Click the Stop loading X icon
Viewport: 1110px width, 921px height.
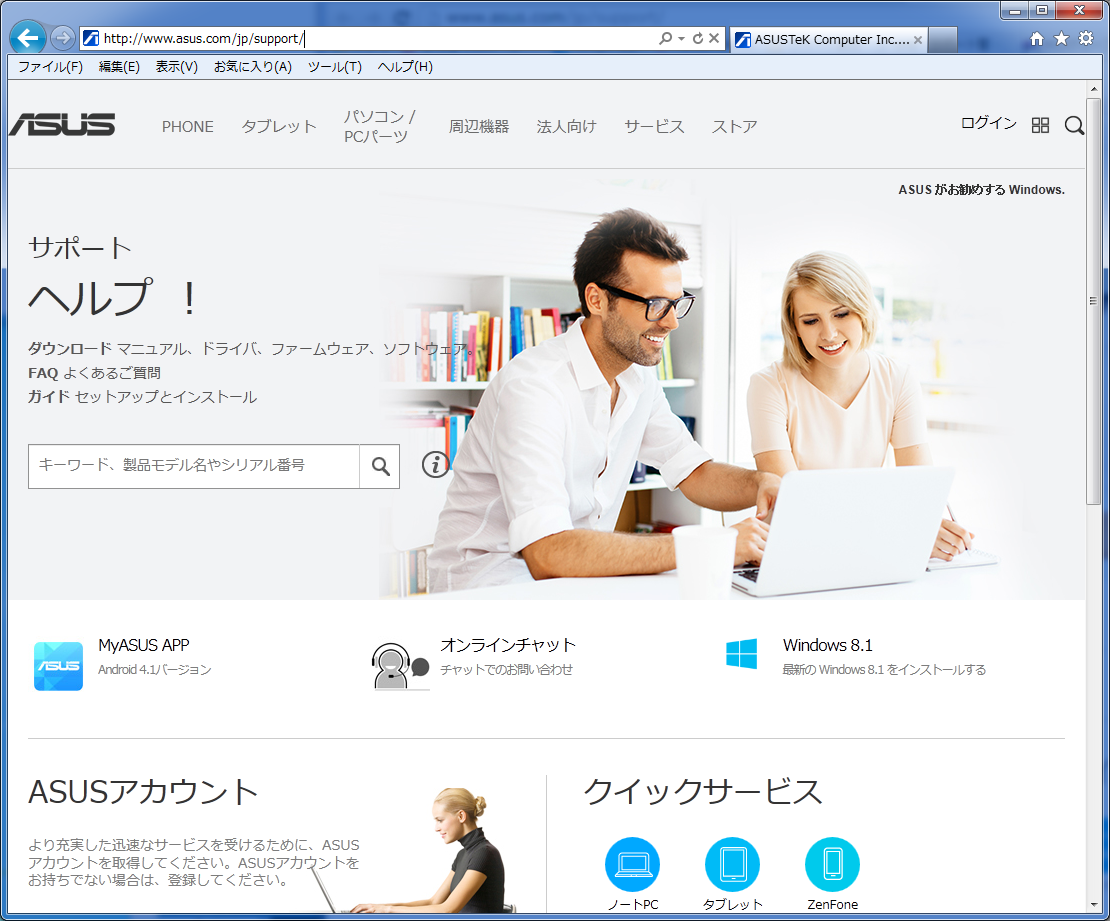(x=714, y=38)
